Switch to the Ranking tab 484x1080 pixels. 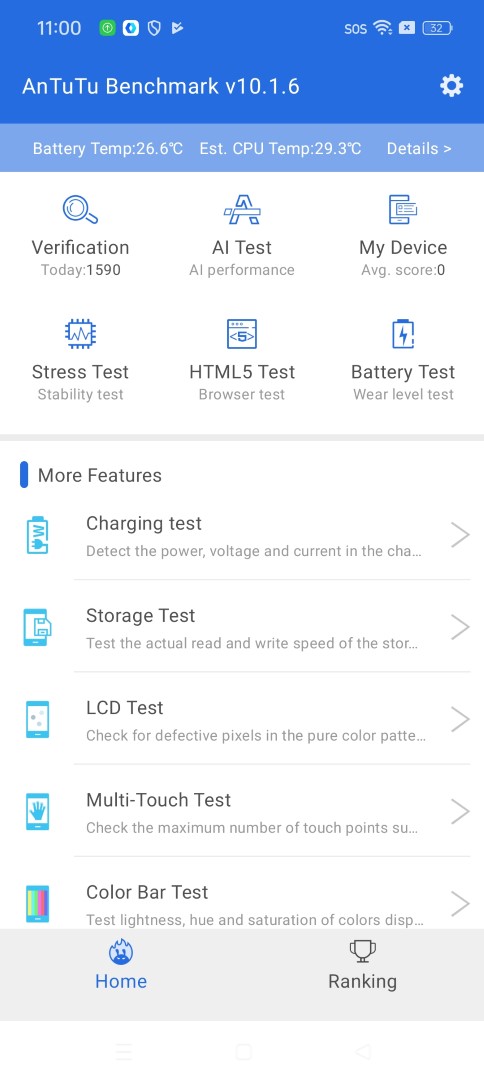[x=362, y=966]
